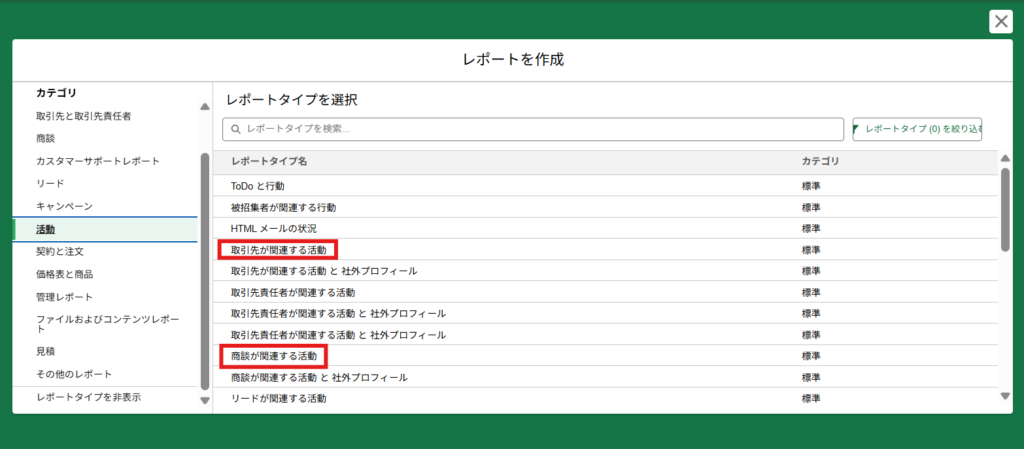The image size is (1024, 449).
Task: Select ファイルおよびコンテンツレポート category
Action: click(x=108, y=324)
